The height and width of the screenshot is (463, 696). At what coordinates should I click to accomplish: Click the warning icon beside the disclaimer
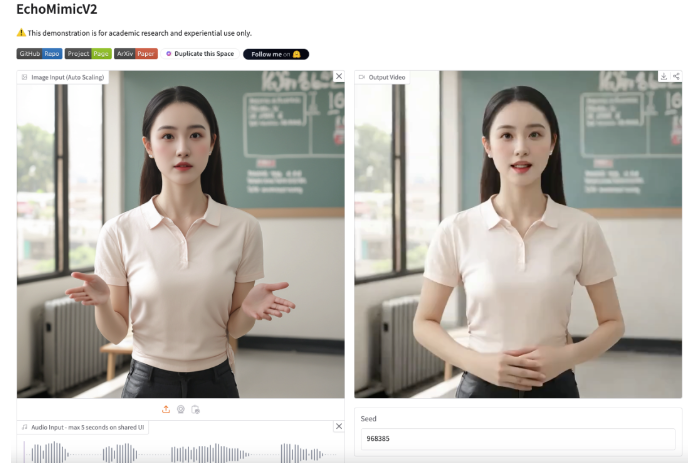21,33
